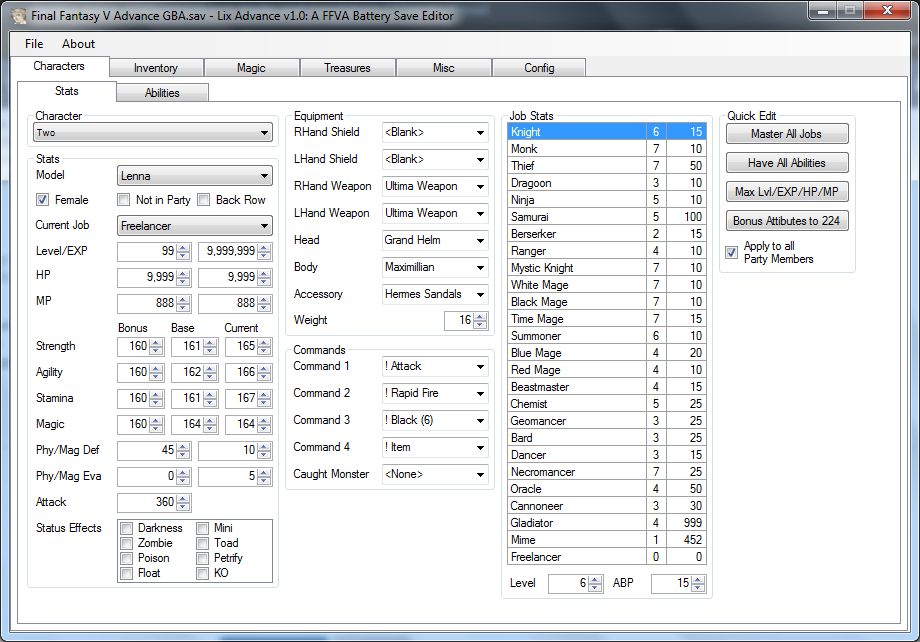
Task: Open the RHand Weapon dropdown
Action: (x=435, y=187)
